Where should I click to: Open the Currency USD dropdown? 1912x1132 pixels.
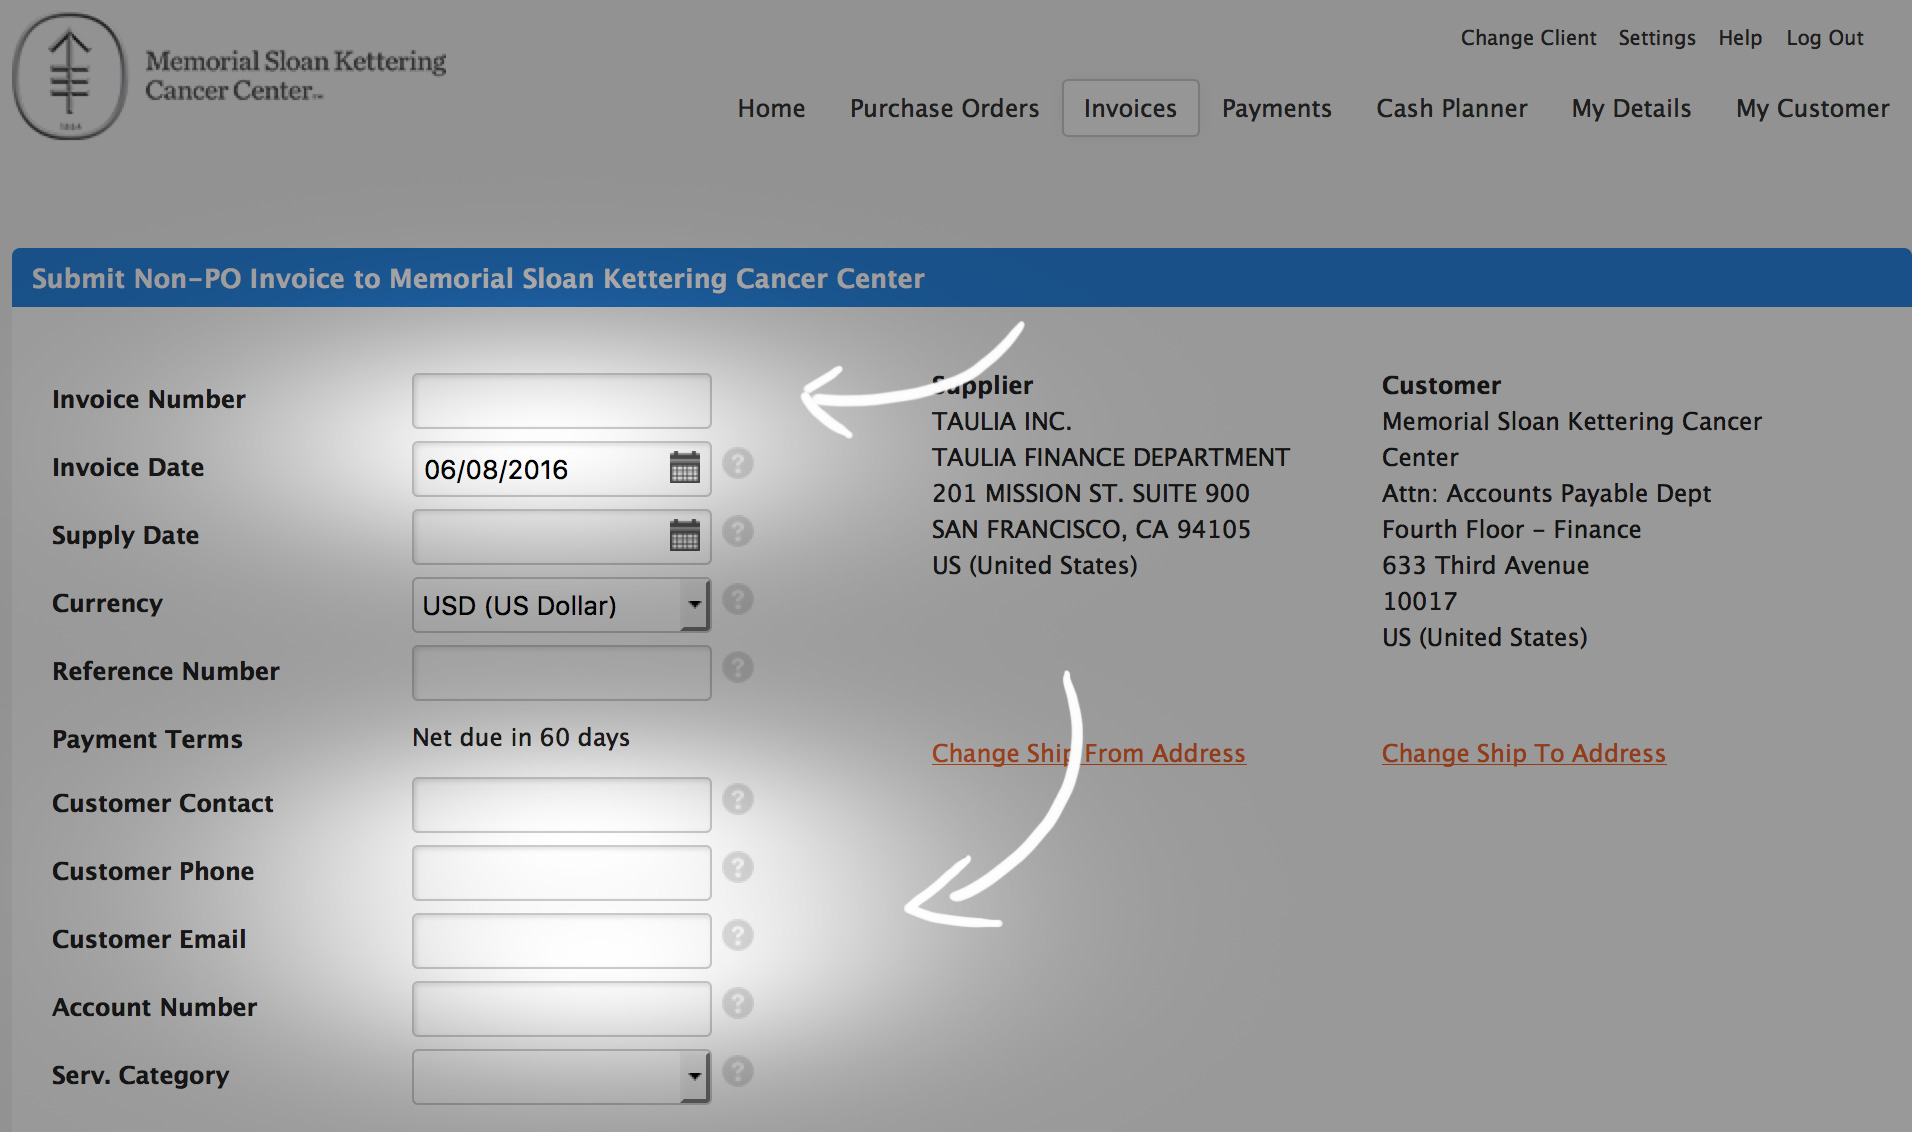[561, 605]
